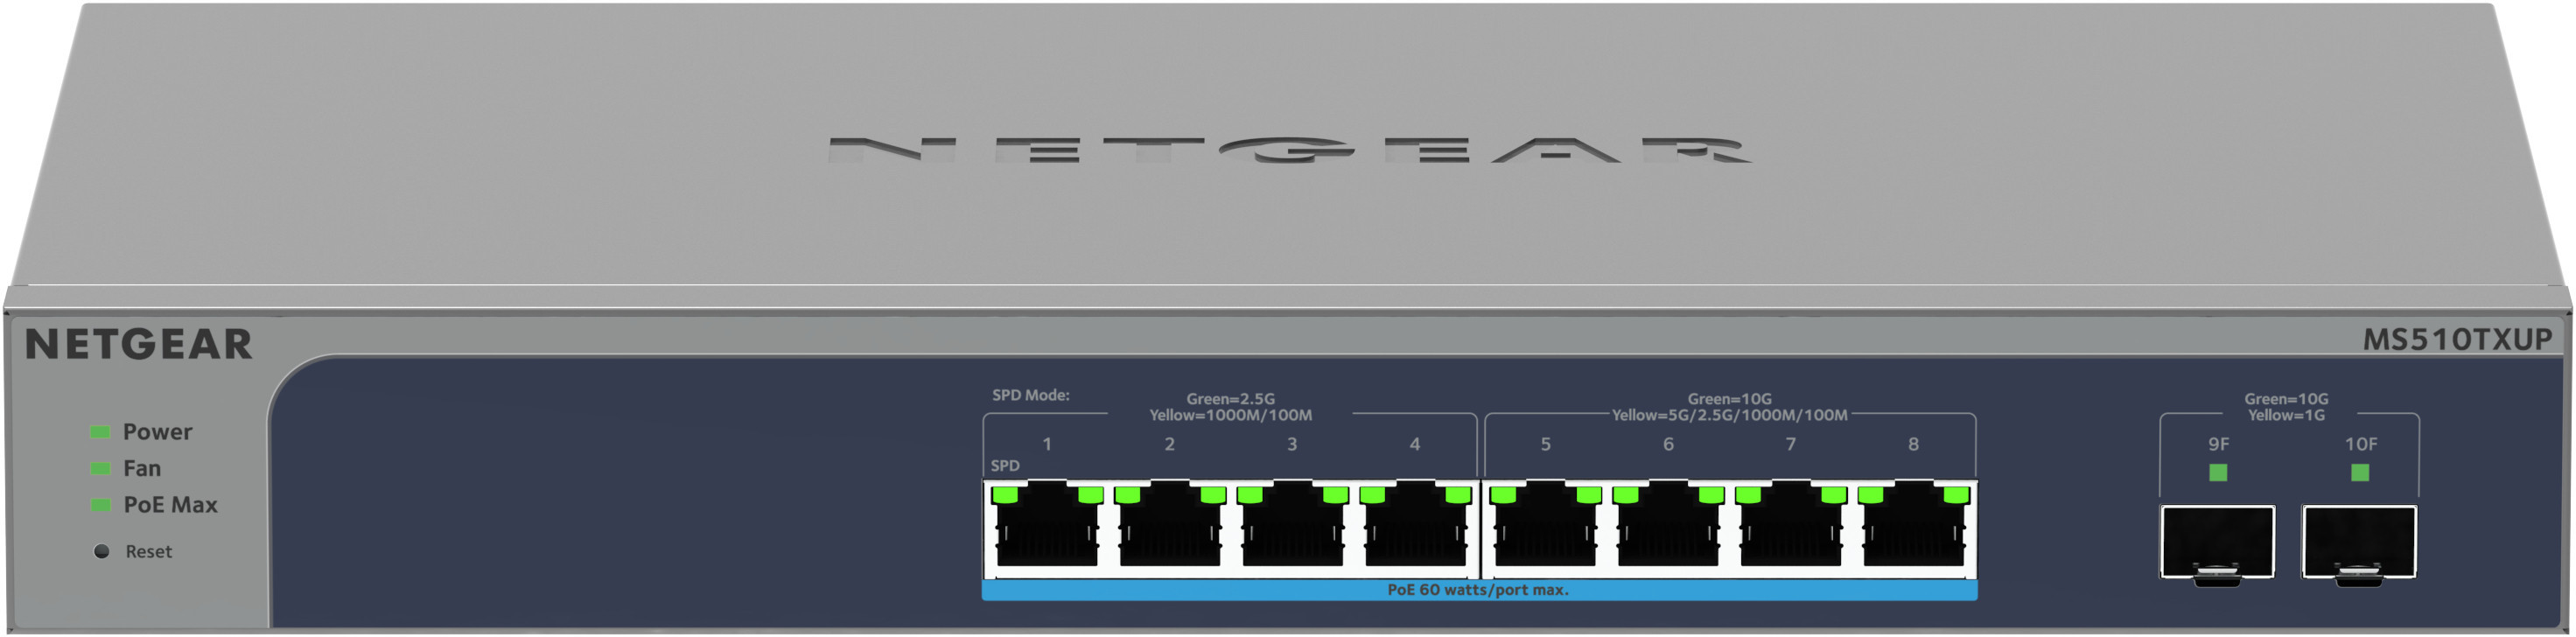2576x637 pixels.
Task: Click port 1's right green LED
Action: click(1090, 494)
